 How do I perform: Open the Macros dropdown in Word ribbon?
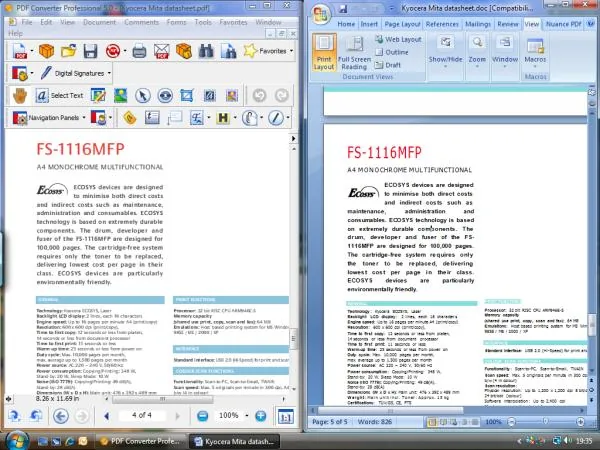click(x=535, y=52)
